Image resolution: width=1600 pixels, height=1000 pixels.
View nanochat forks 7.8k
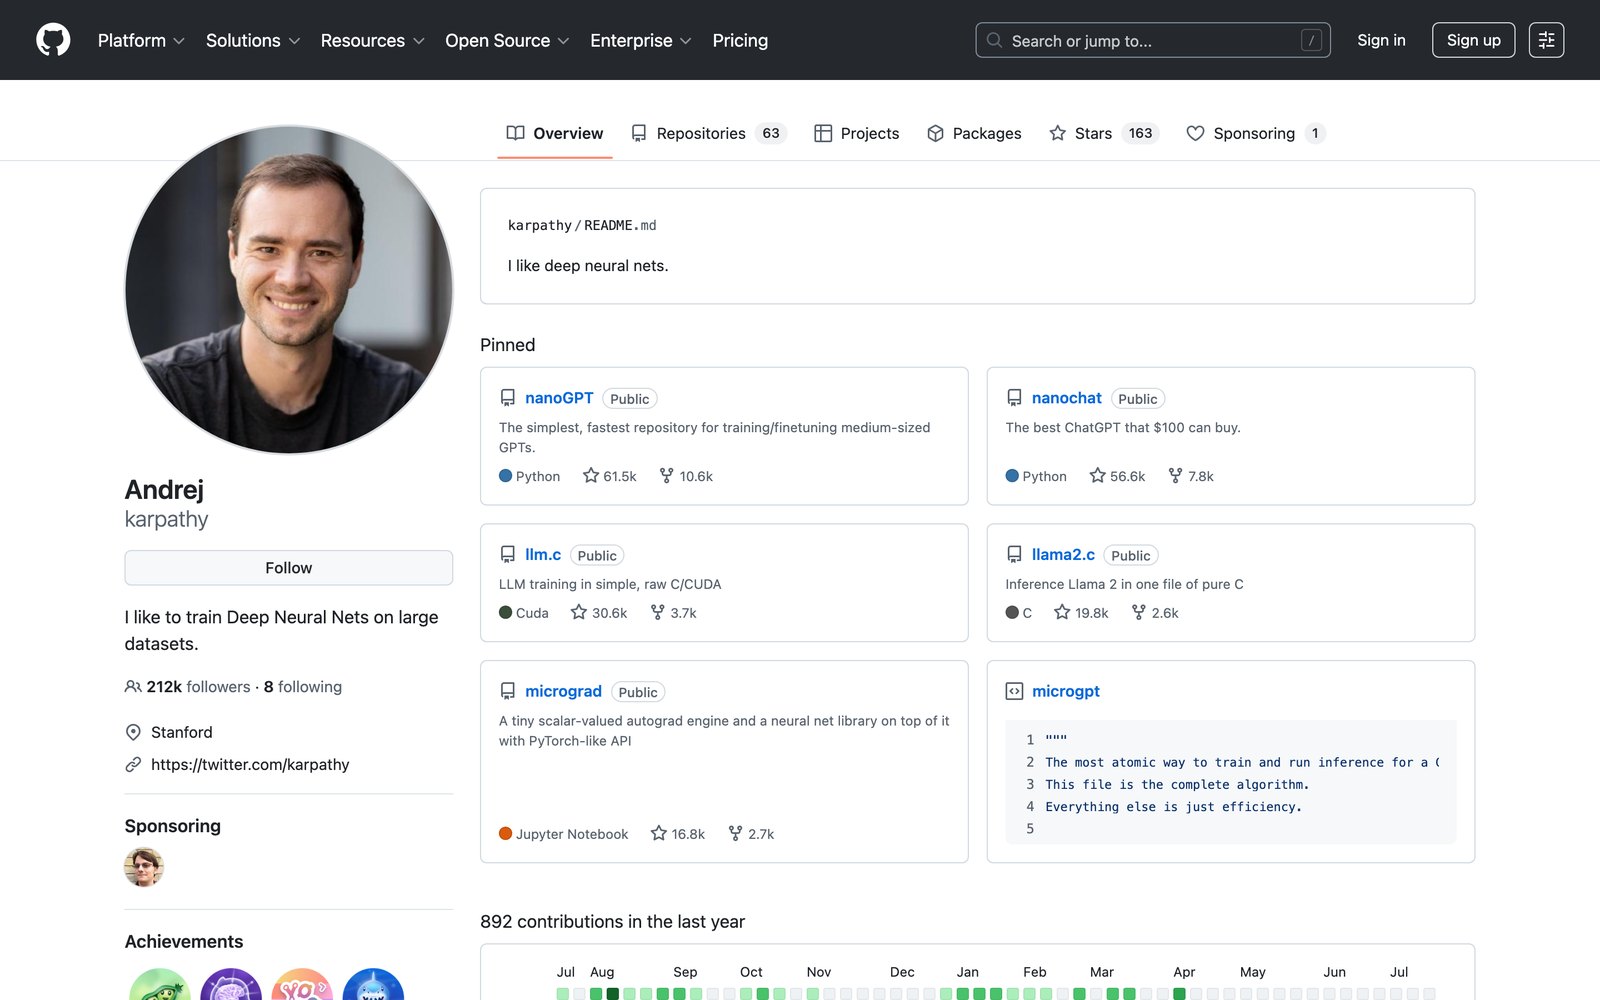coord(1191,476)
